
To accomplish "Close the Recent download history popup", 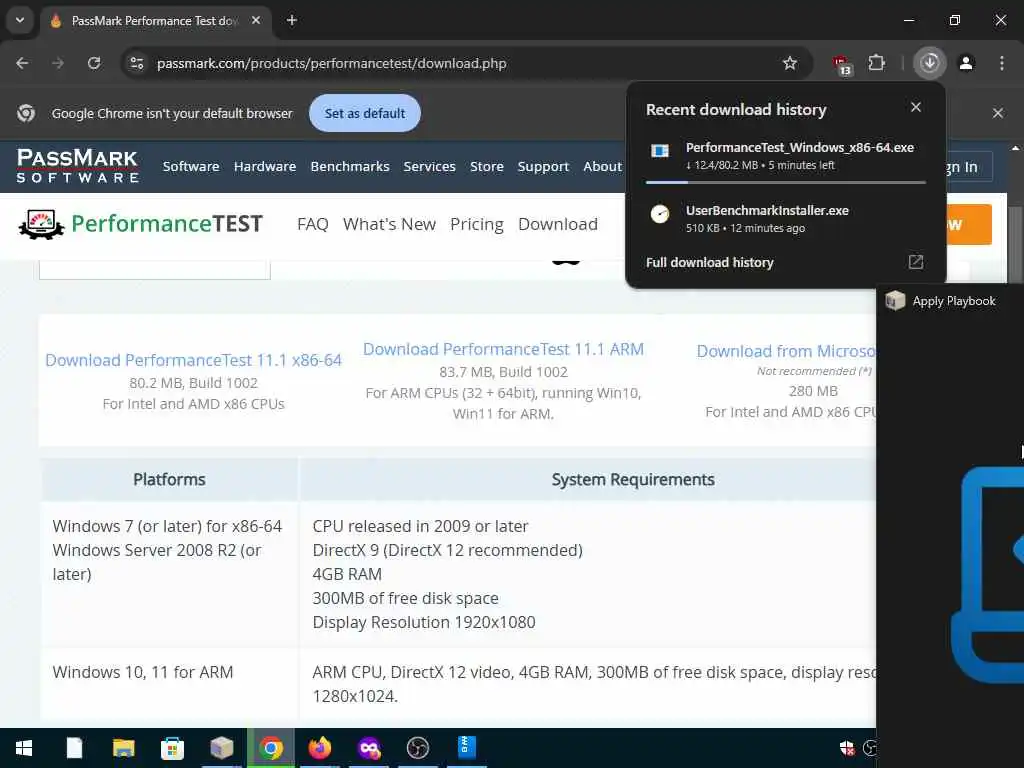I will [916, 107].
